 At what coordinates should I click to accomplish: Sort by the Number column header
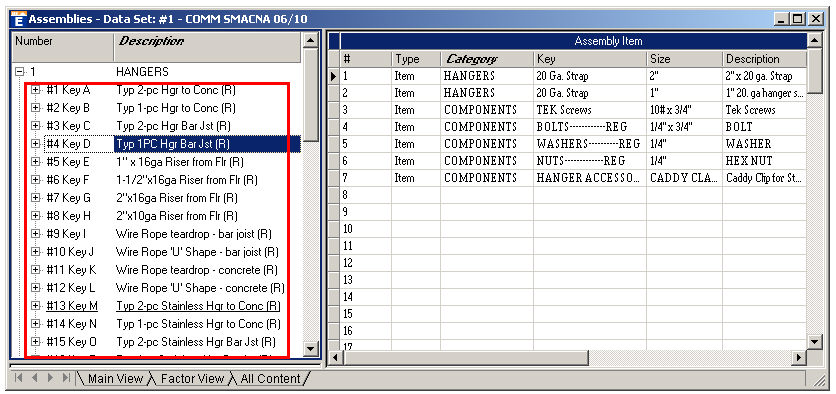click(x=63, y=47)
